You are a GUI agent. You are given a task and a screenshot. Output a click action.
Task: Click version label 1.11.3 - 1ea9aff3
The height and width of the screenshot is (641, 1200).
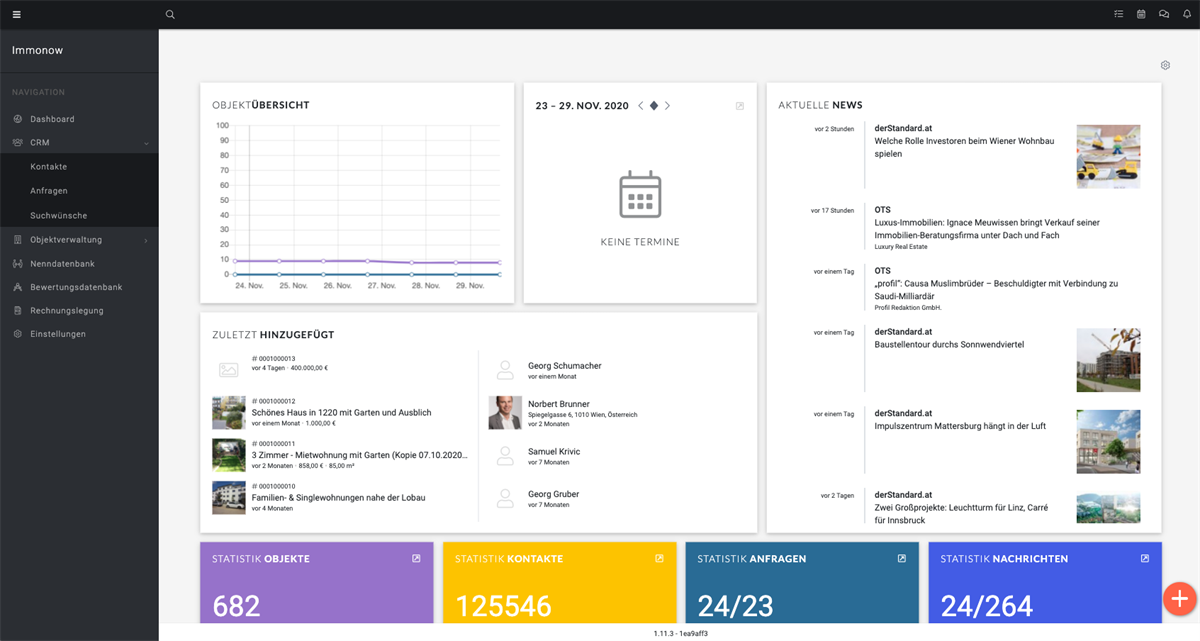tap(680, 634)
